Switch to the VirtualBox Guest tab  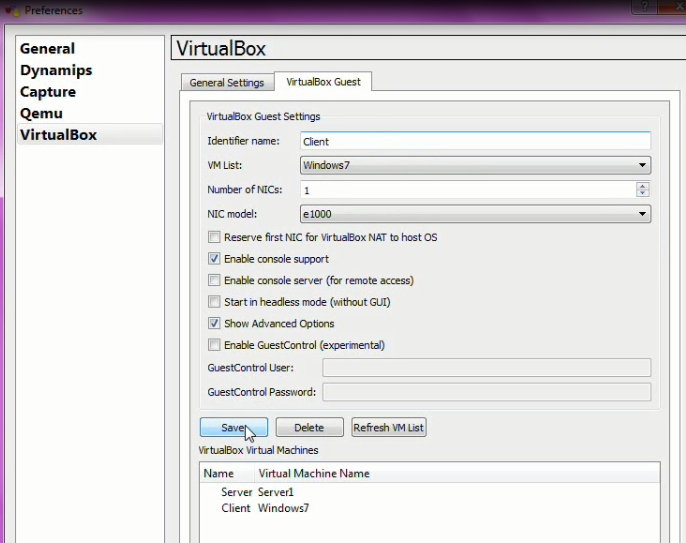(323, 82)
